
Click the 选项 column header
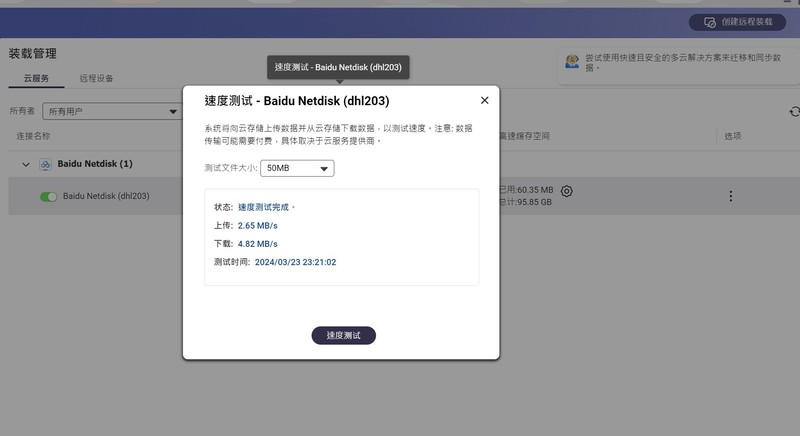pyautogui.click(x=733, y=136)
